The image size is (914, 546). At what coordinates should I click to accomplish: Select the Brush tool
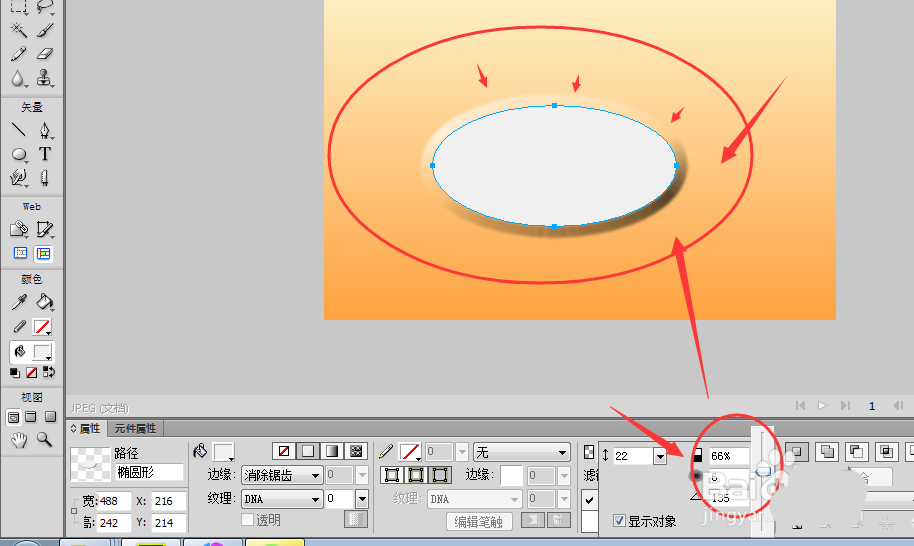click(x=45, y=29)
